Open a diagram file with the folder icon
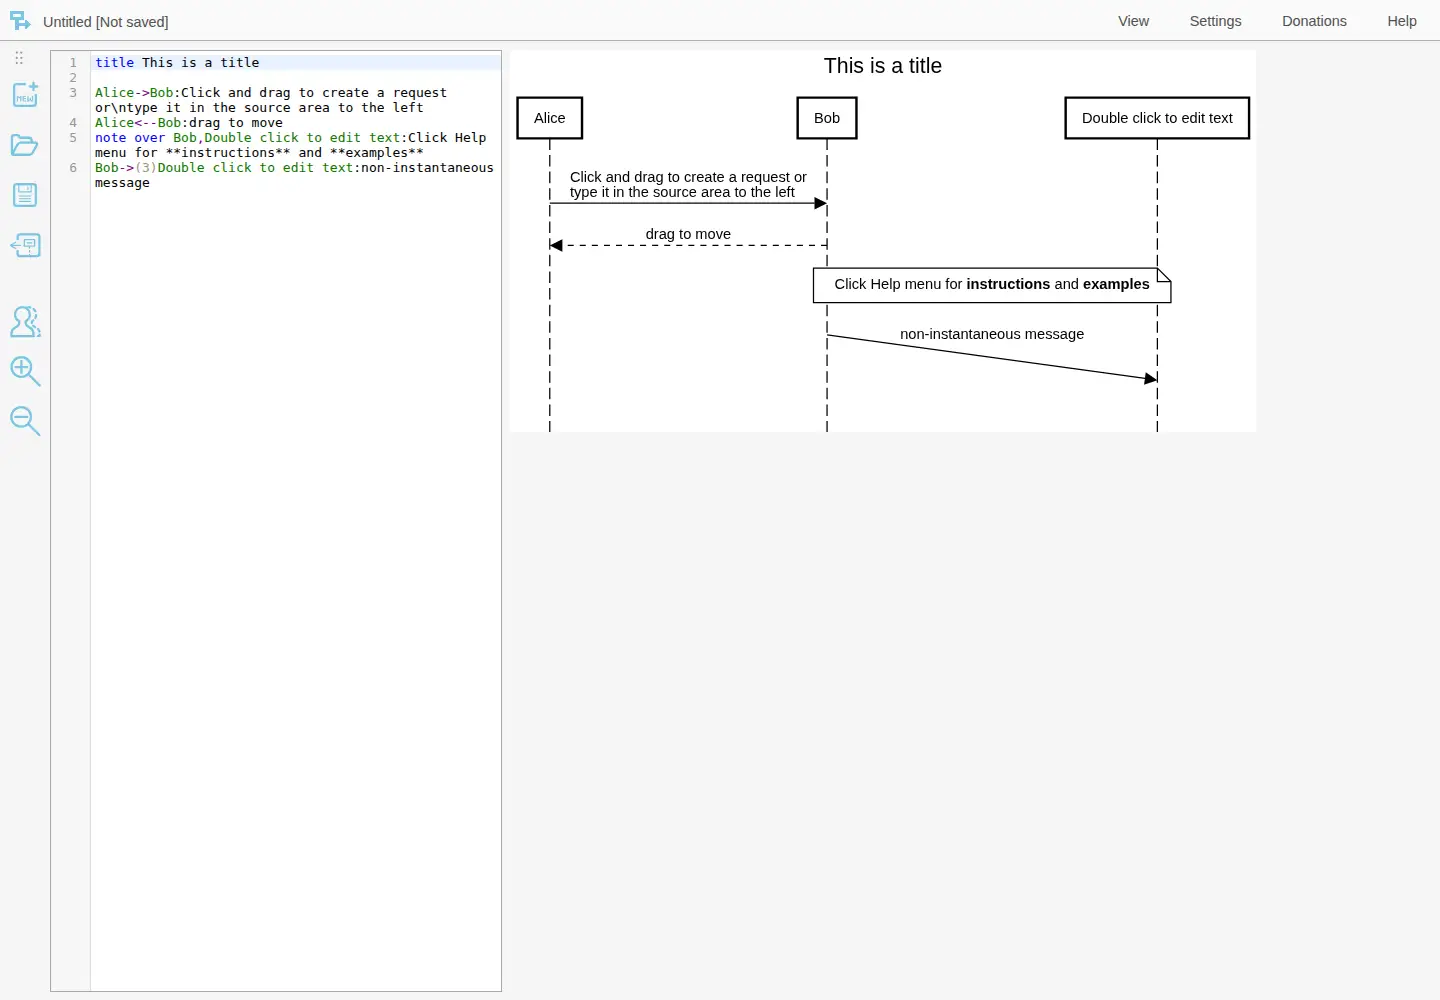The image size is (1440, 1000). click(x=25, y=145)
